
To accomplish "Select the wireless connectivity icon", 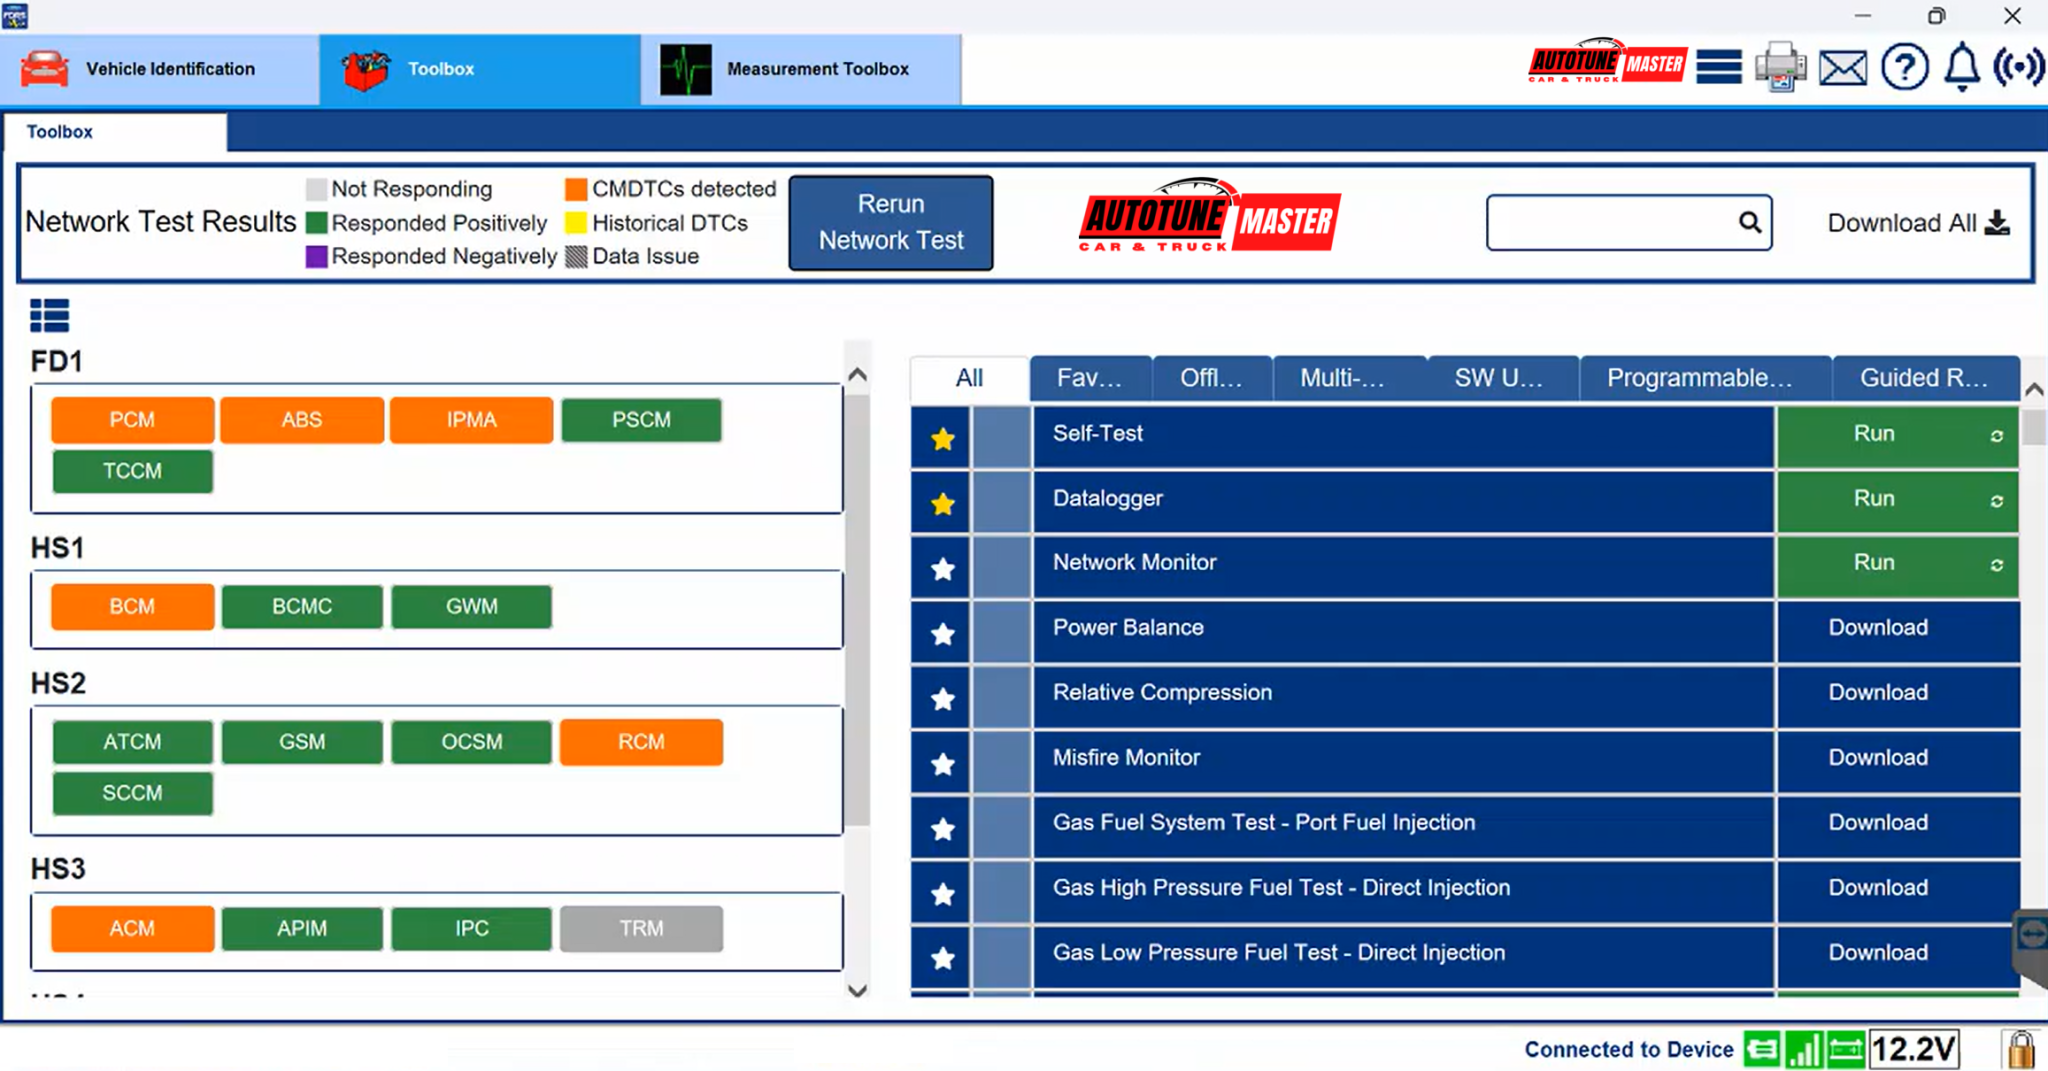I will click(2022, 66).
